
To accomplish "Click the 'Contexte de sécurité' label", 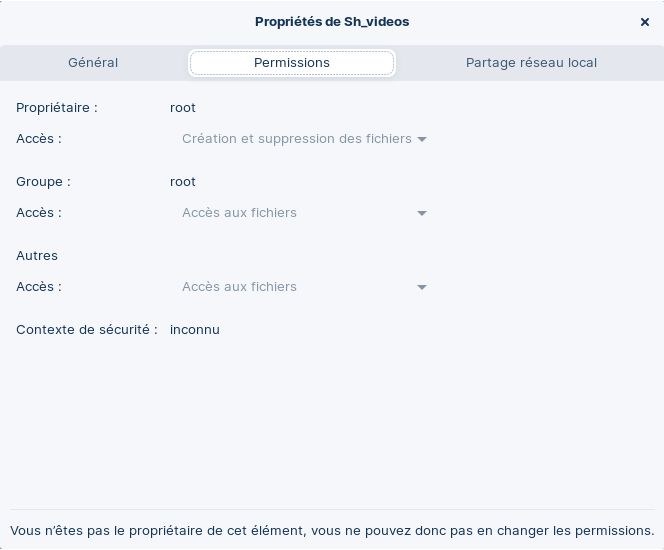I will 87,330.
